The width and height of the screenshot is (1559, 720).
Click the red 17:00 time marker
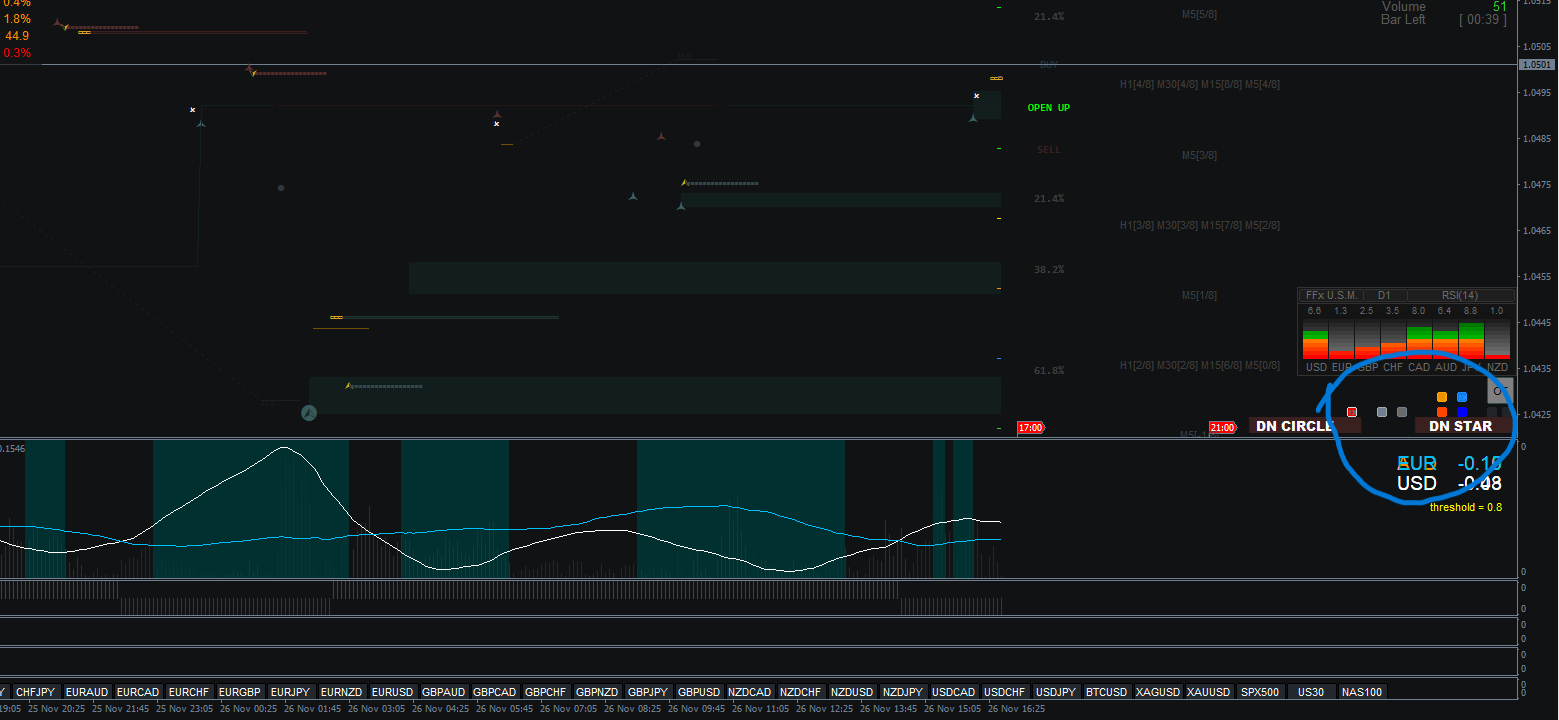tap(1030, 428)
